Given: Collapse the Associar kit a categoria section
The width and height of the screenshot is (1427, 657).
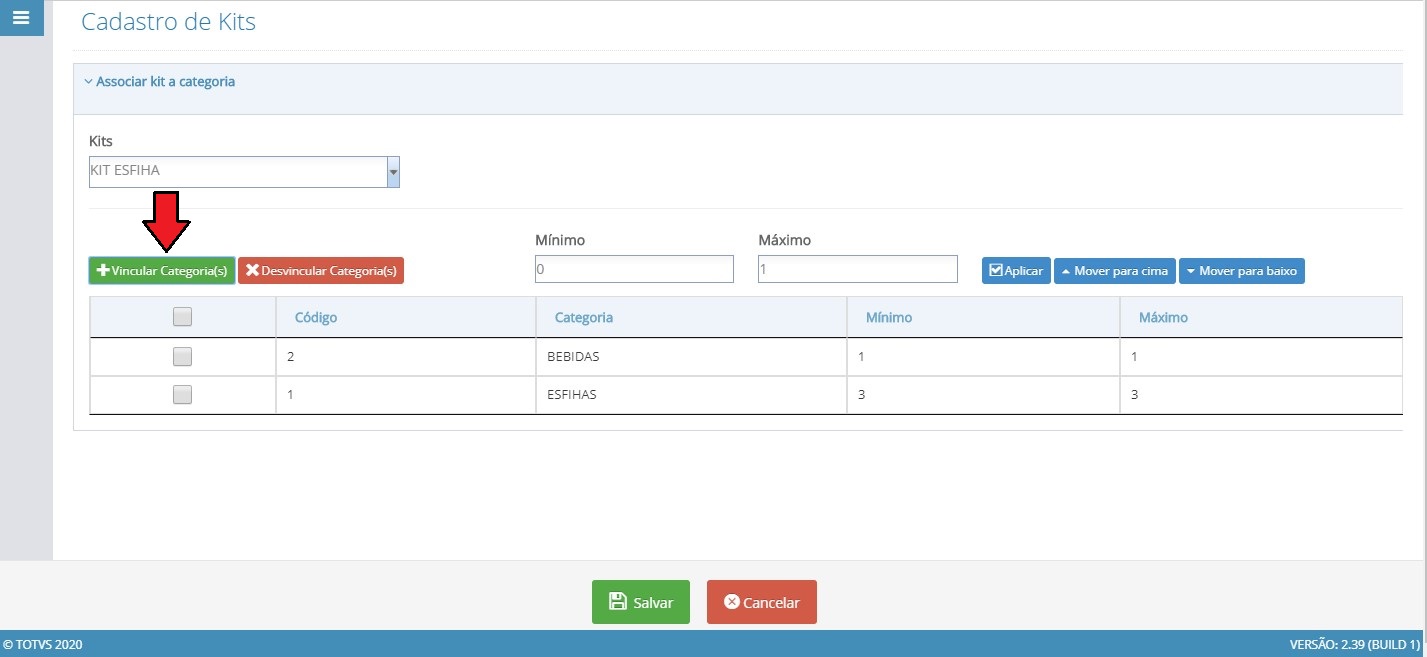Looking at the screenshot, I should pyautogui.click(x=160, y=82).
